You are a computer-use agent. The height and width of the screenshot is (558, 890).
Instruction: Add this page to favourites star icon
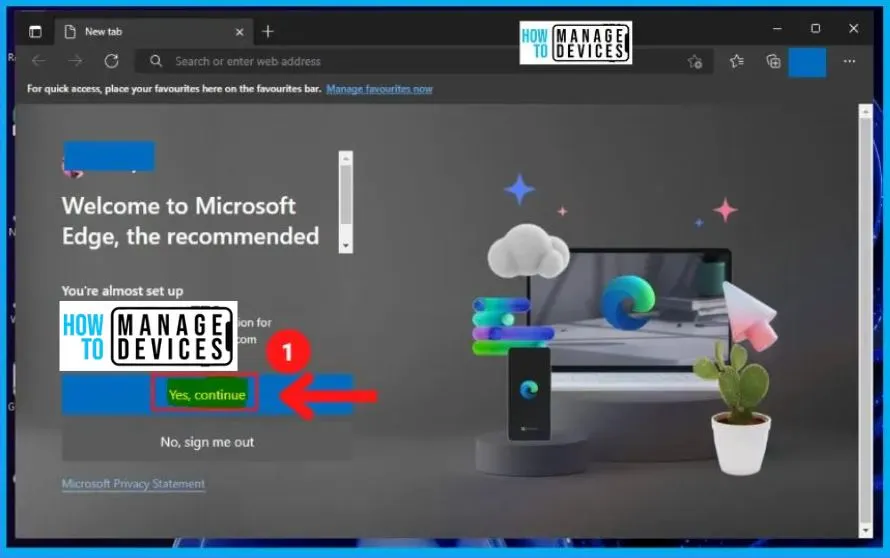[695, 61]
